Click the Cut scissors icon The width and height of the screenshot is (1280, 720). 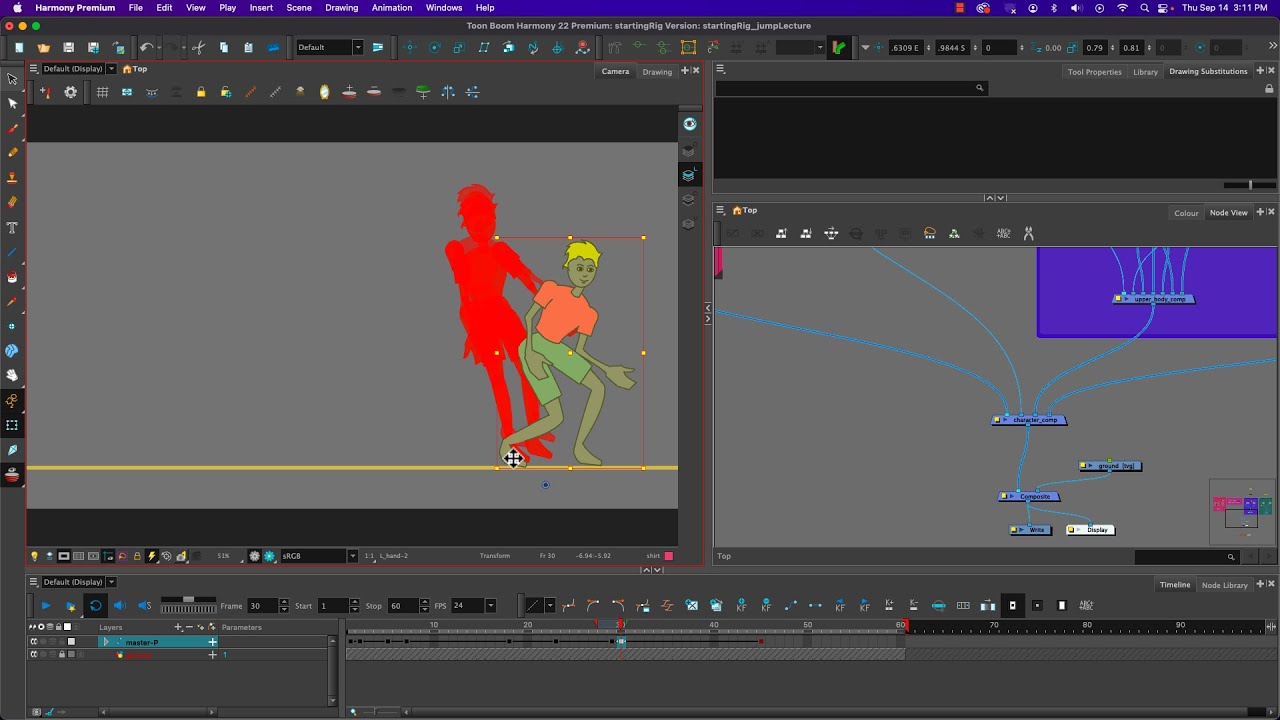[198, 47]
